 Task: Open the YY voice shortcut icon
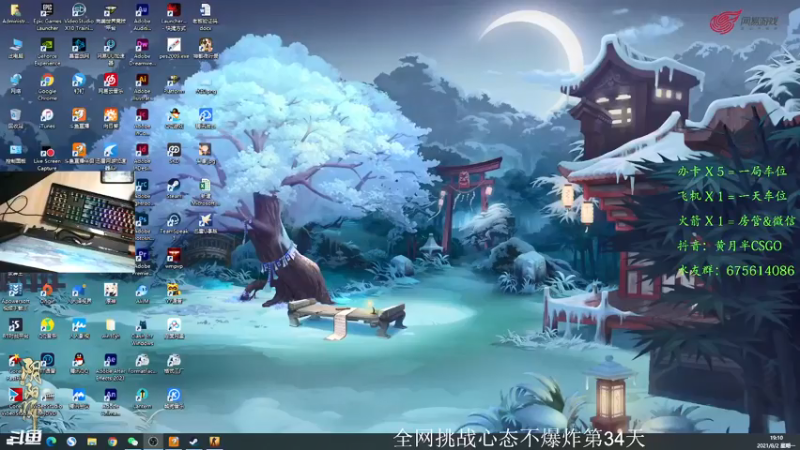click(x=173, y=293)
